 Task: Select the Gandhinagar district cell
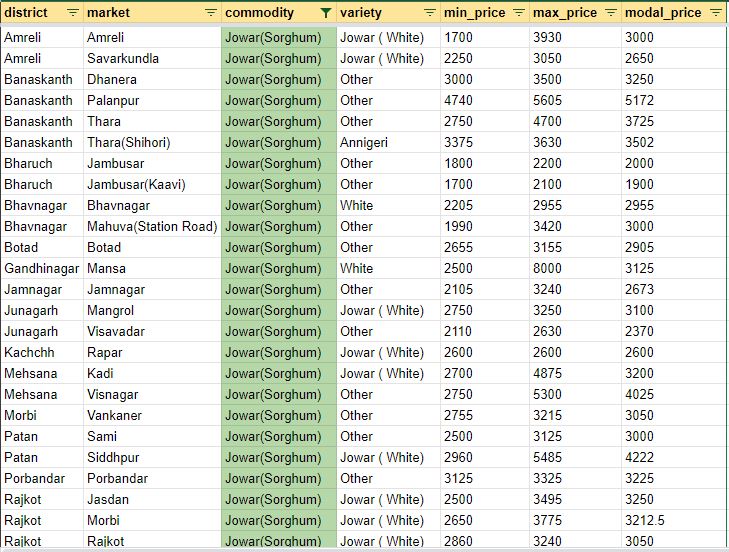tap(41, 268)
